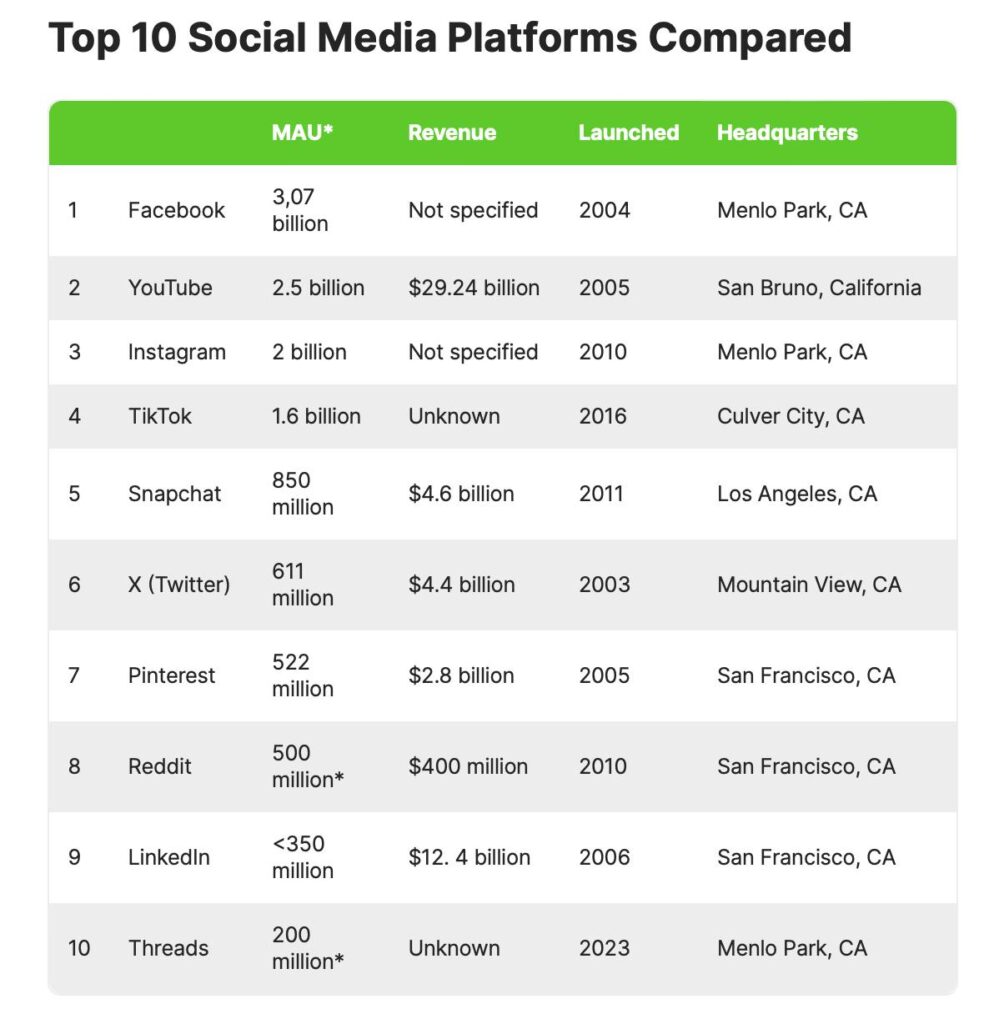Select the Snapchat platform name
The width and height of the screenshot is (1004, 1024).
point(175,494)
